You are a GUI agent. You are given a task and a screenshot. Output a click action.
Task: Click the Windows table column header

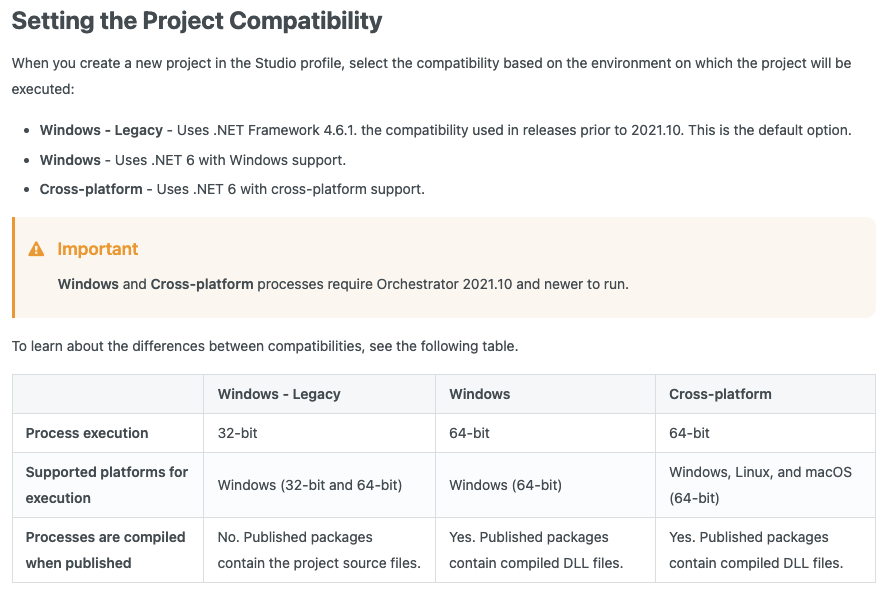tap(480, 394)
